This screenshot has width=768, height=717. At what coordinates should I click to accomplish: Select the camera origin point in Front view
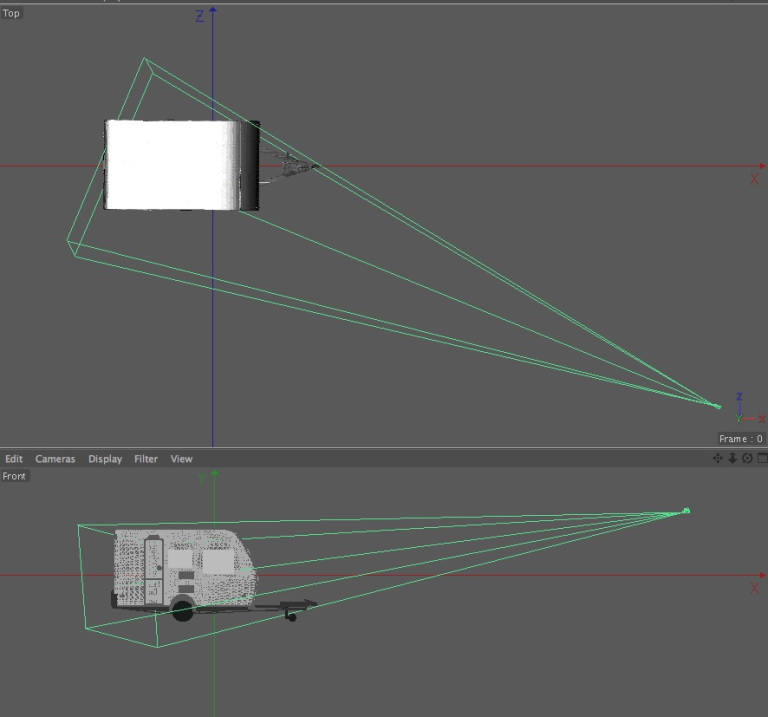(686, 511)
